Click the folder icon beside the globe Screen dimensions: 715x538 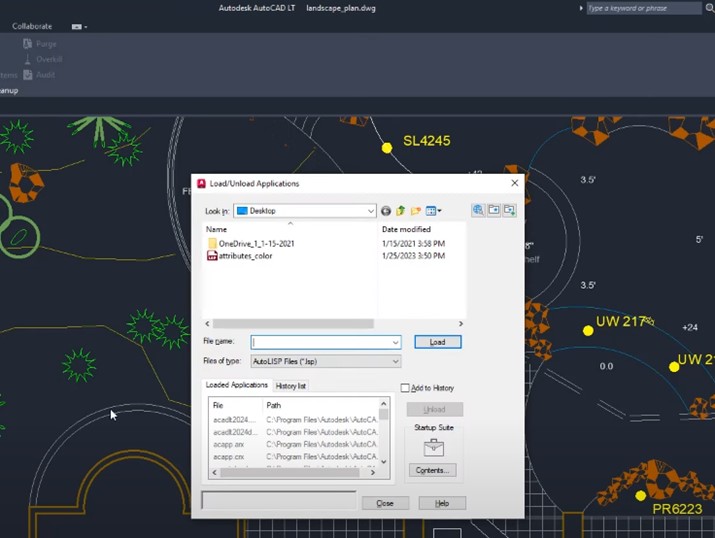[x=494, y=210]
